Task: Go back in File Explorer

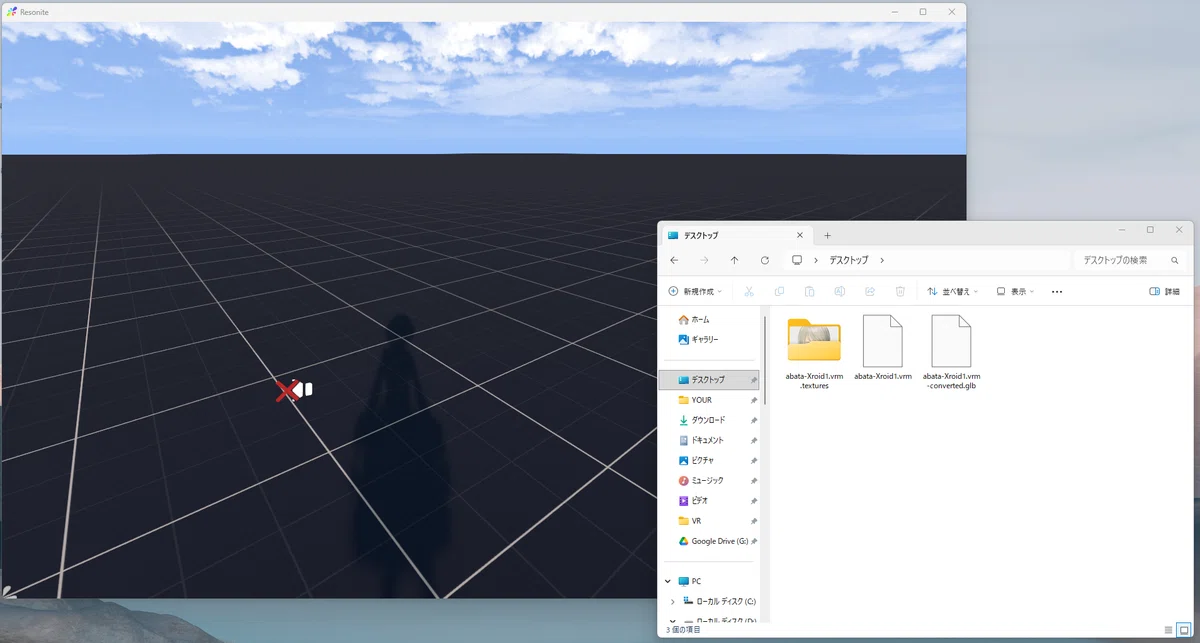Action: [x=674, y=260]
